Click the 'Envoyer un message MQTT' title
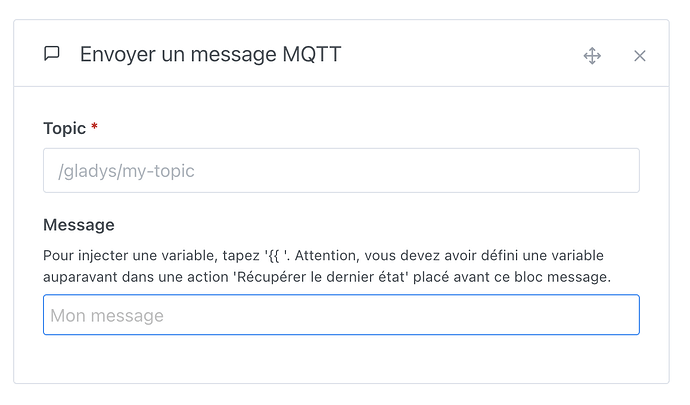Image resolution: width=690 pixels, height=405 pixels. coord(210,54)
